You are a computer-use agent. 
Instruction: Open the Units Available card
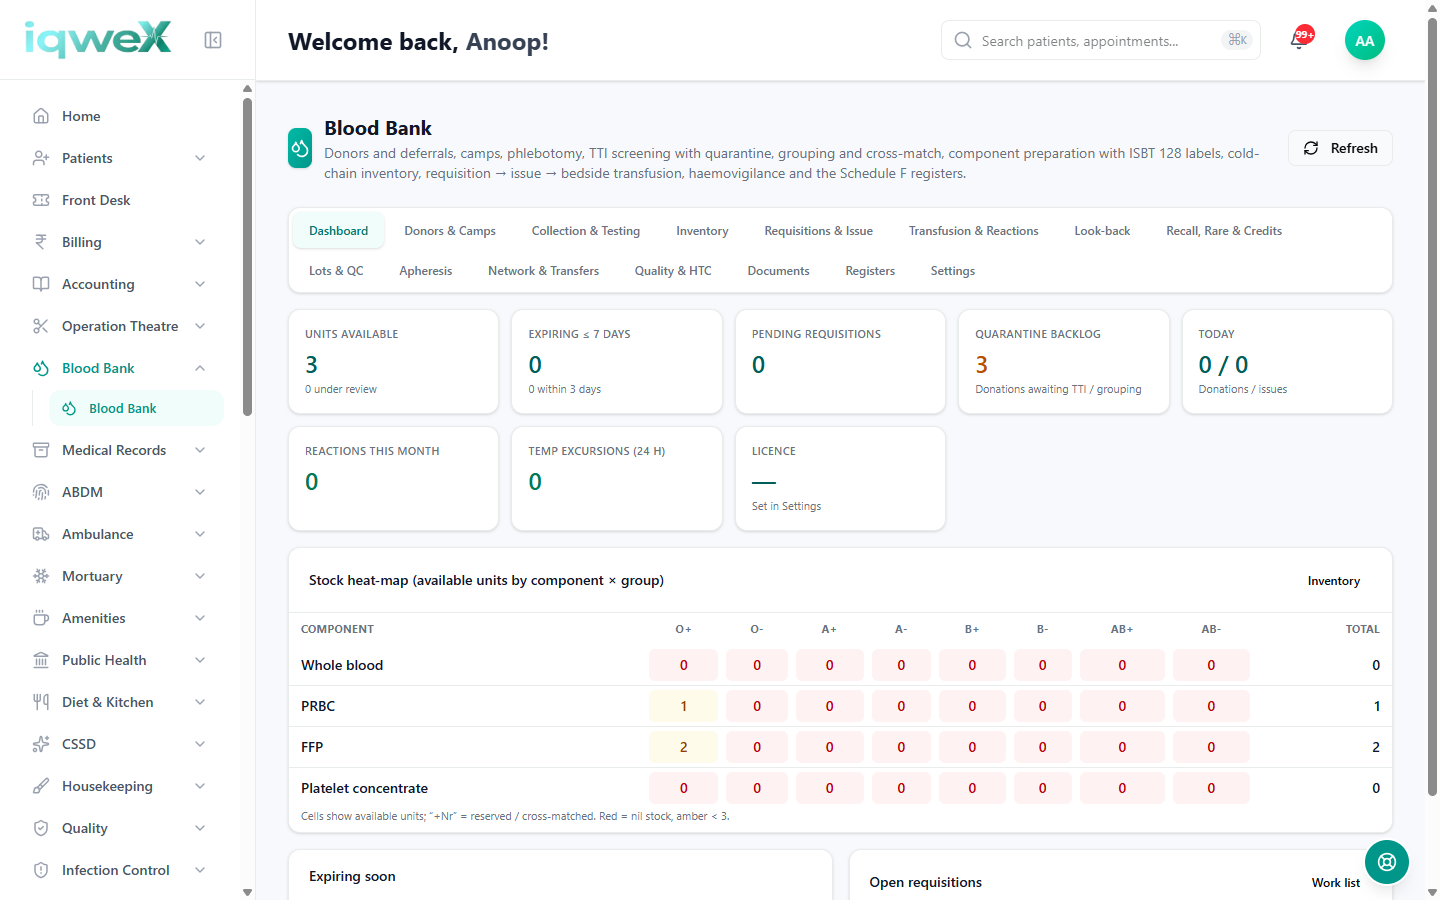click(394, 361)
